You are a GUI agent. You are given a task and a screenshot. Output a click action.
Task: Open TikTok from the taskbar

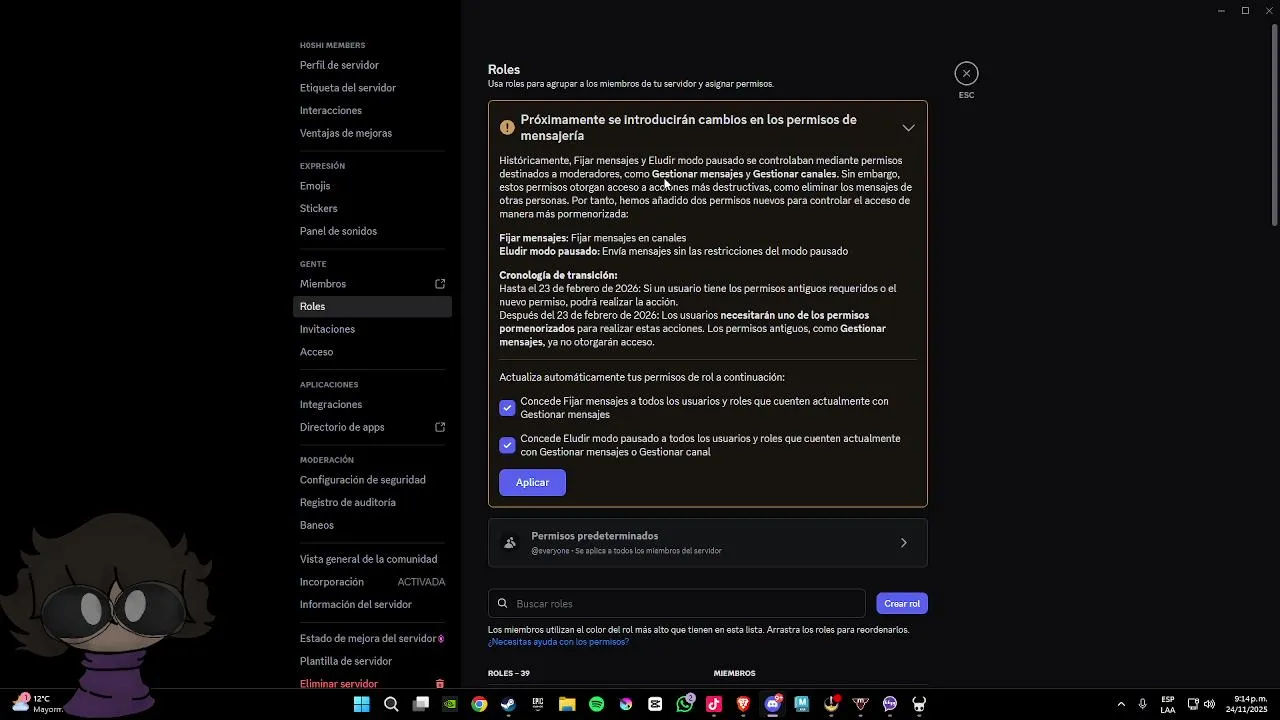[714, 704]
